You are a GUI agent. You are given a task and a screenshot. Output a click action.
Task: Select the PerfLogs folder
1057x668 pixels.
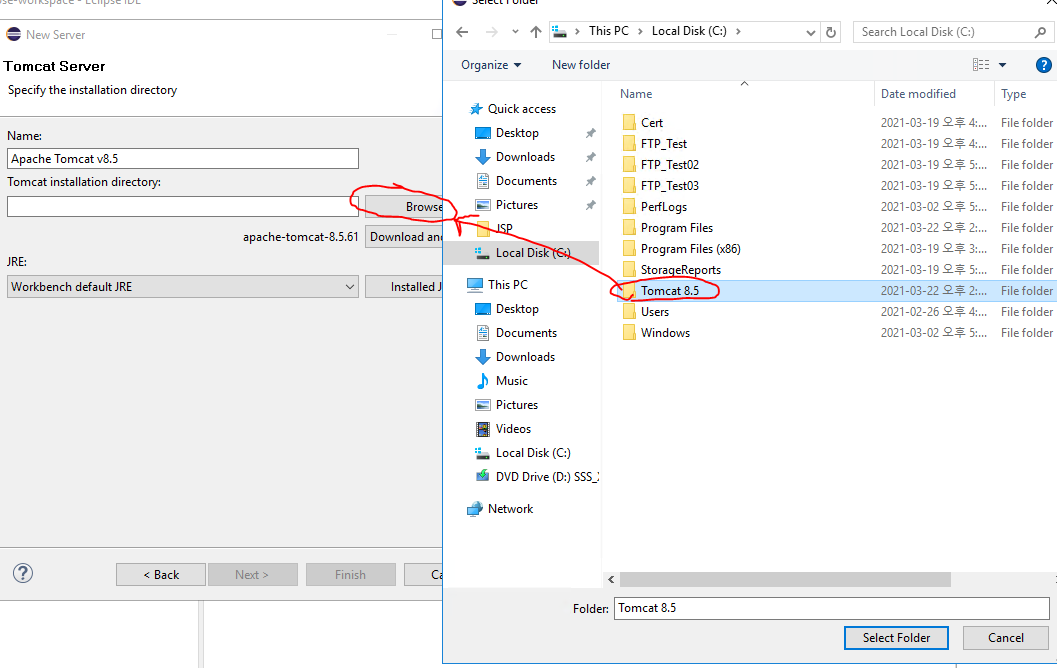tap(663, 206)
